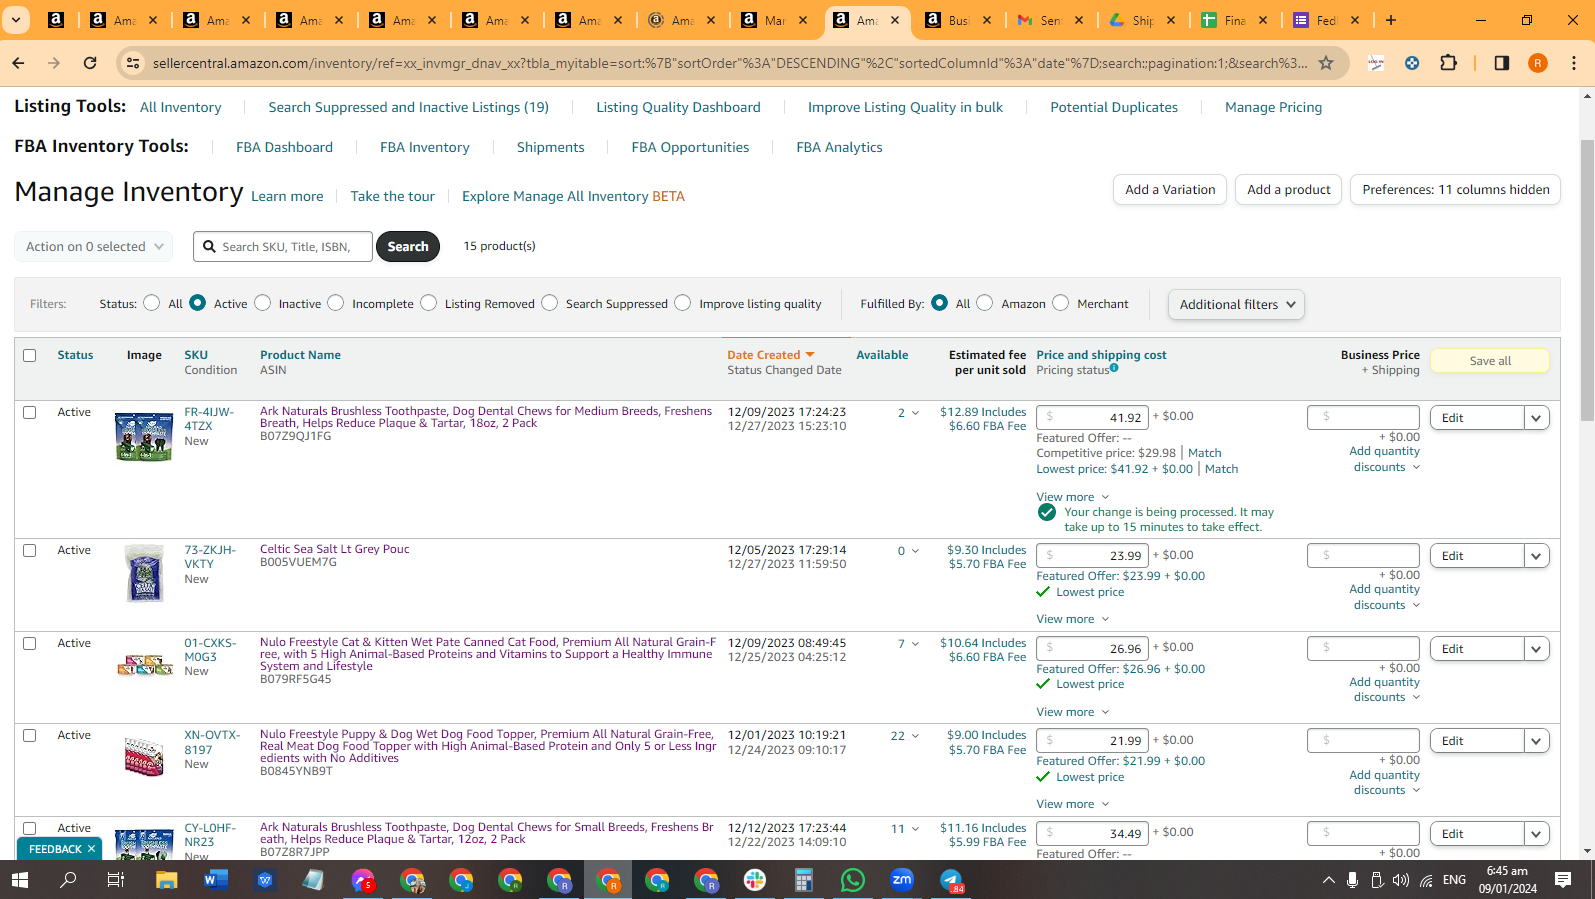The height and width of the screenshot is (899, 1595).
Task: Open File Explorer from the taskbar
Action: 166,880
